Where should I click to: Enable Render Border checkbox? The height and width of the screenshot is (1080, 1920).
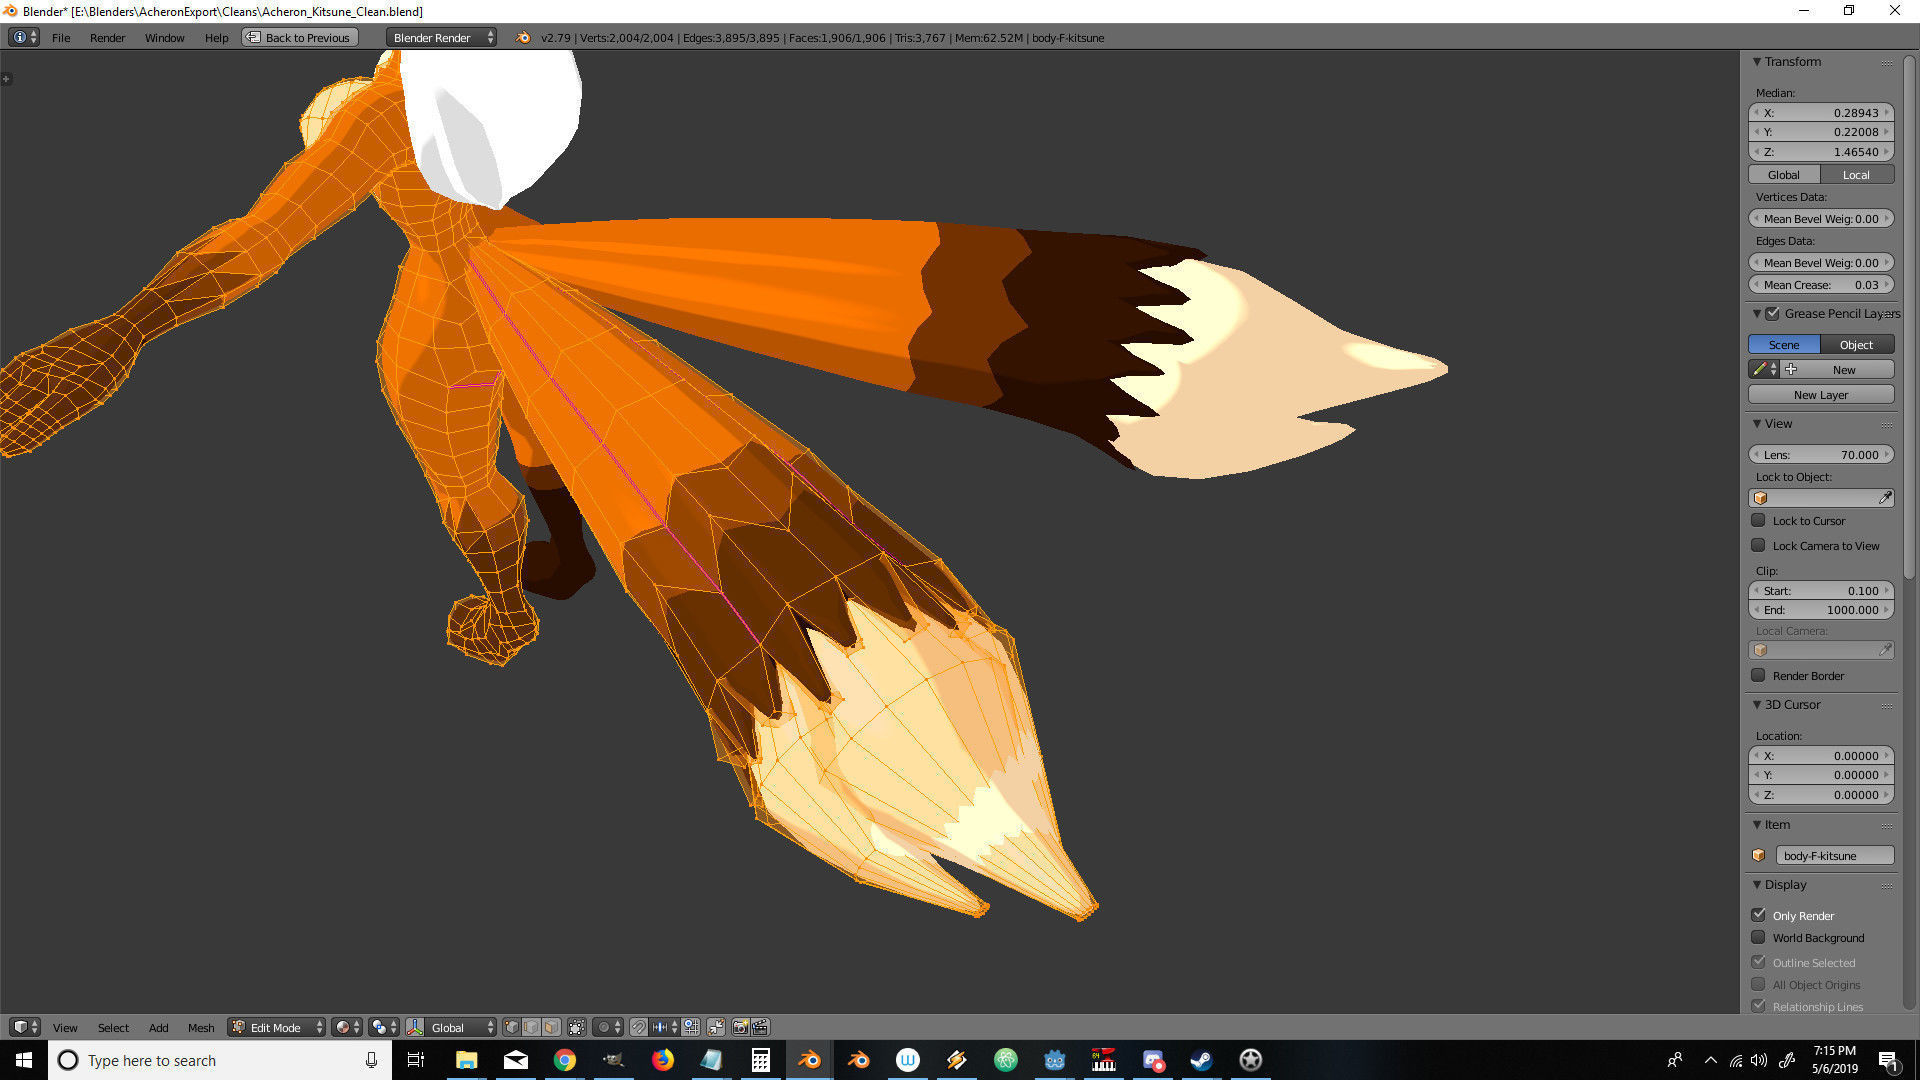point(1758,675)
